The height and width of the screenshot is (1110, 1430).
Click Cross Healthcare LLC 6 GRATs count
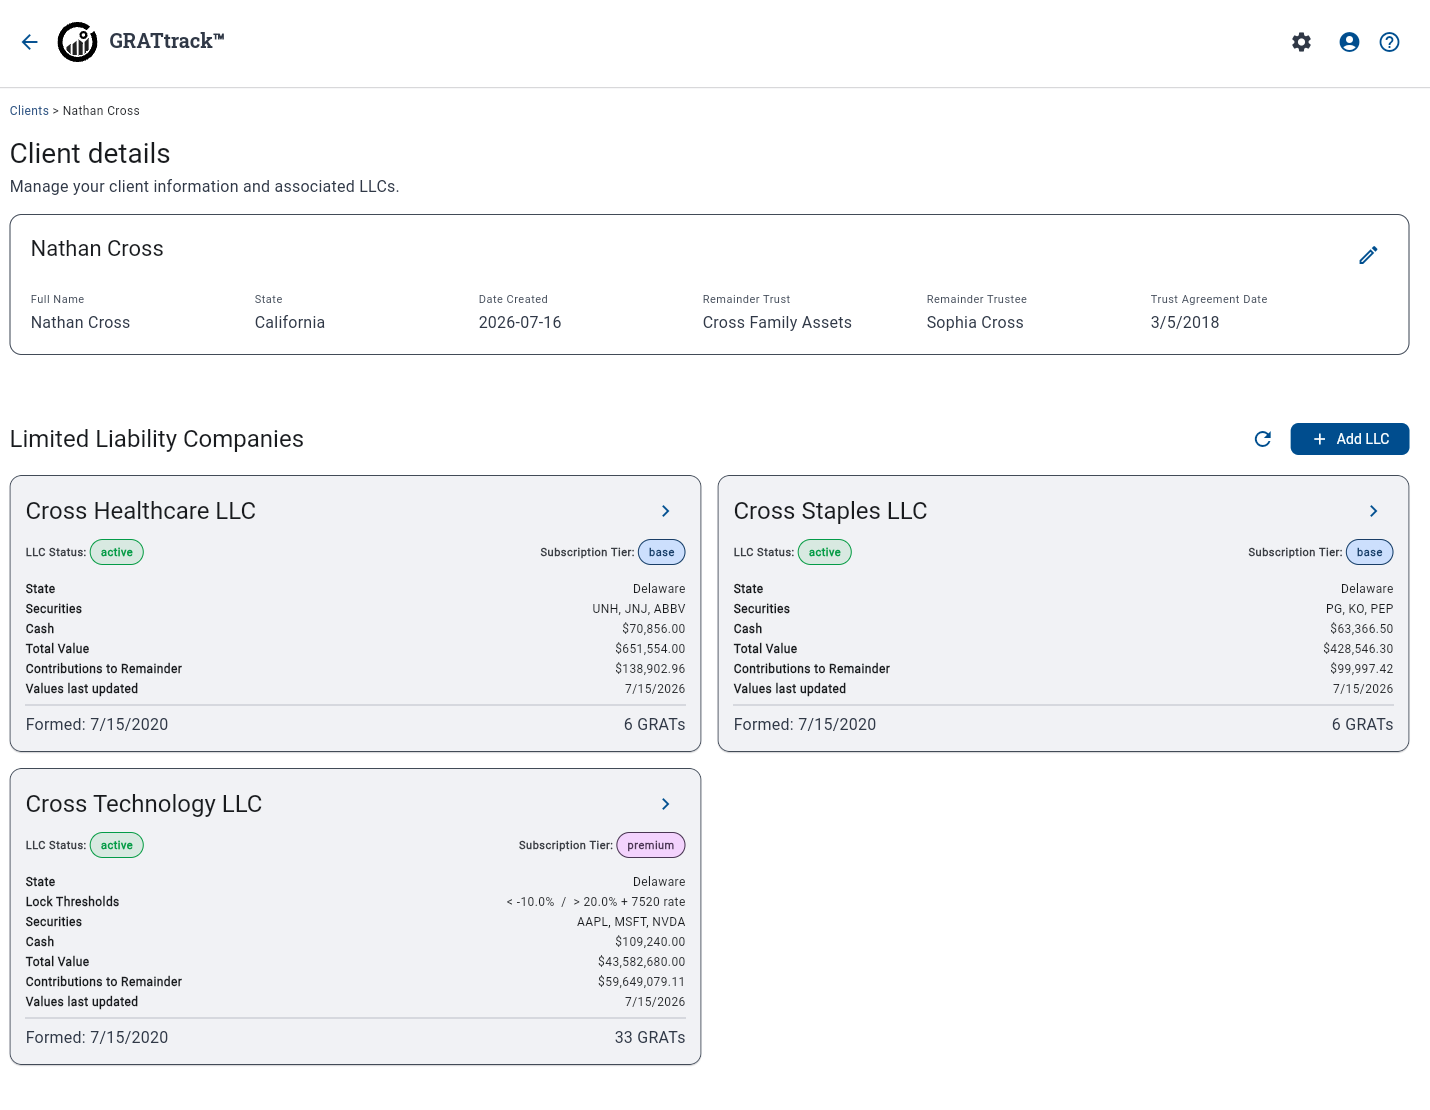tap(655, 725)
